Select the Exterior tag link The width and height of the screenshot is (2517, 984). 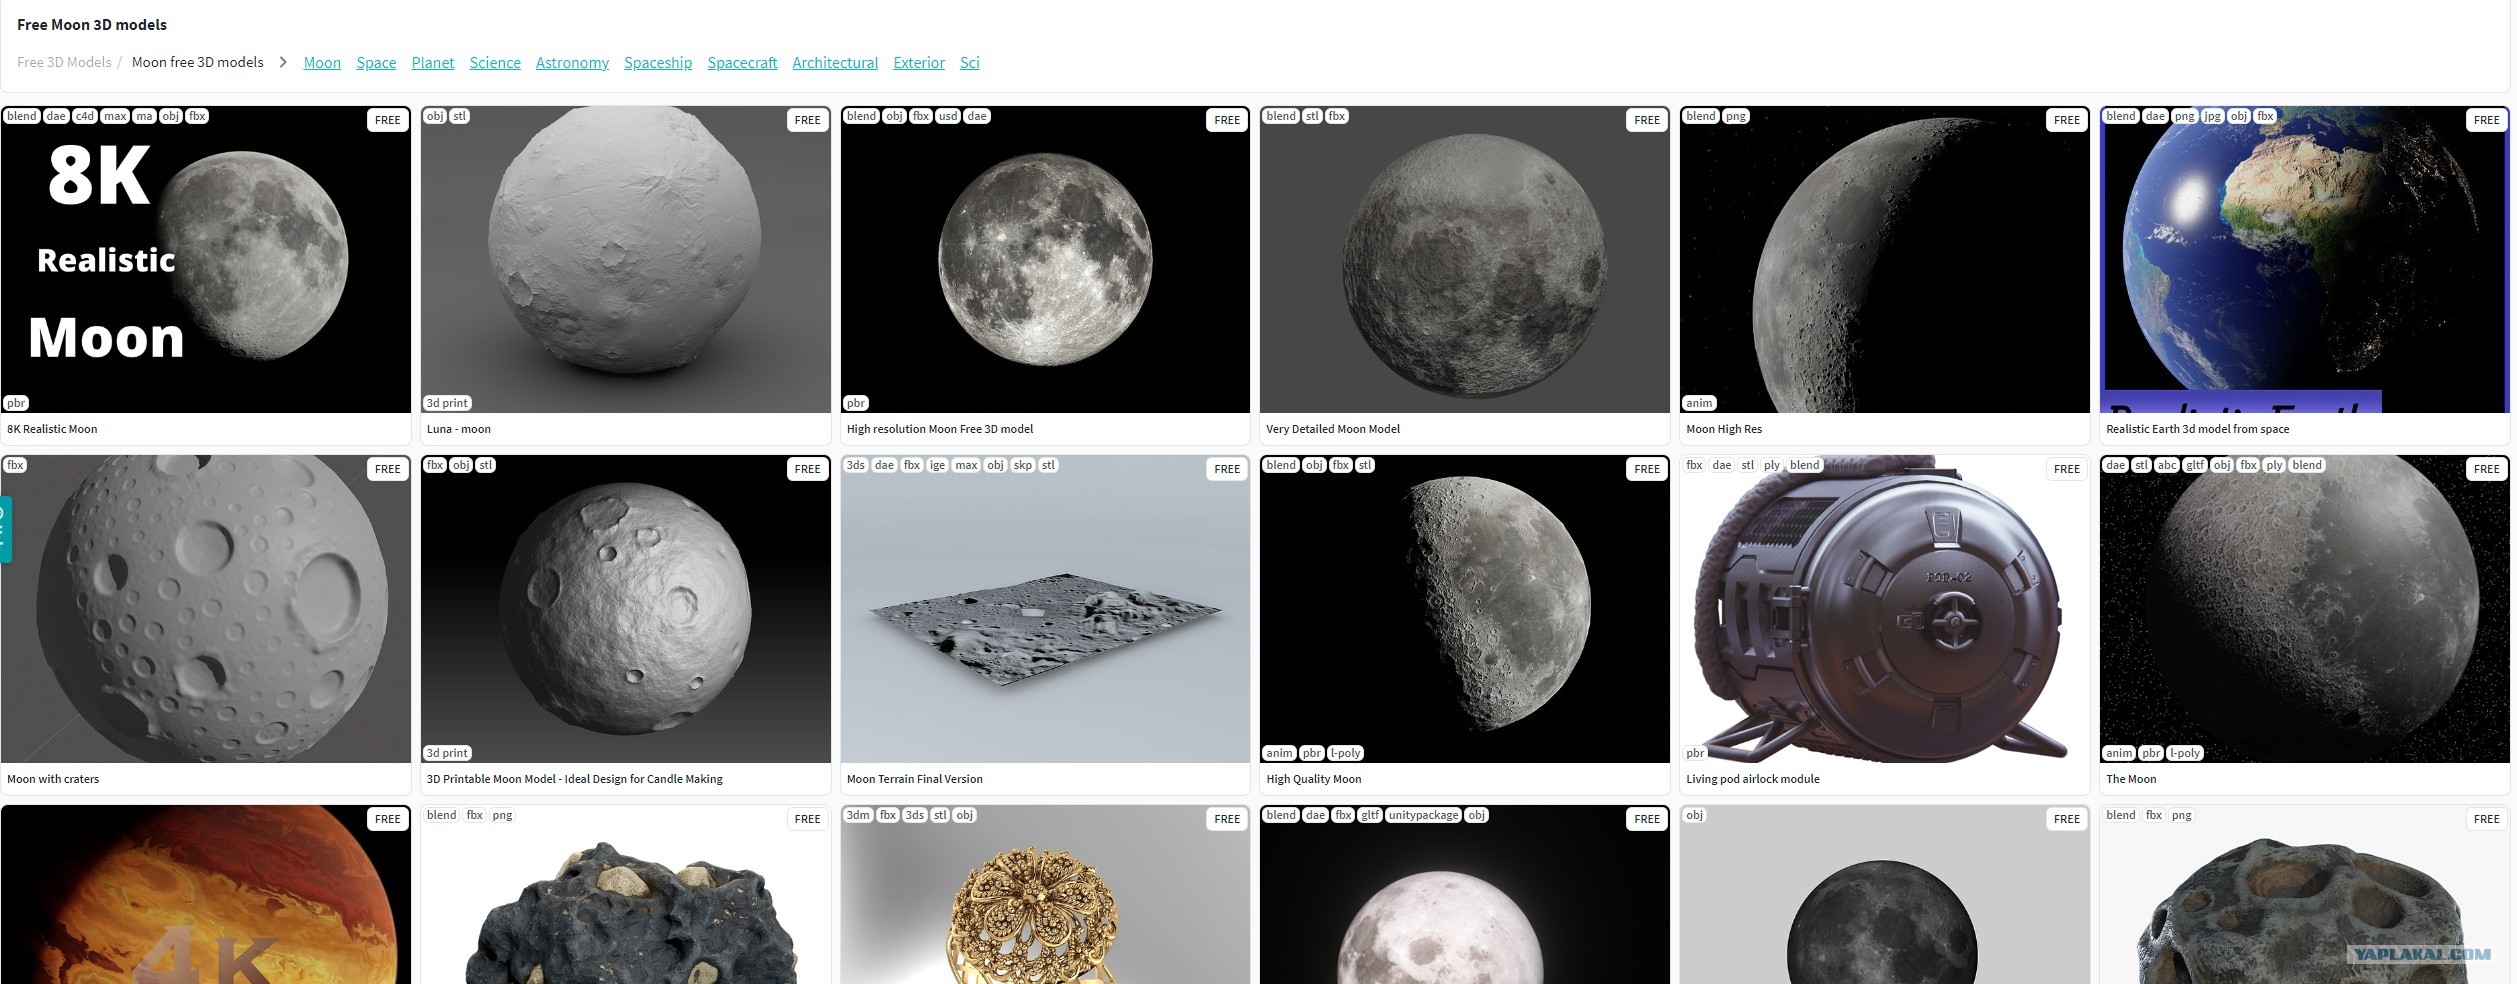coord(919,62)
